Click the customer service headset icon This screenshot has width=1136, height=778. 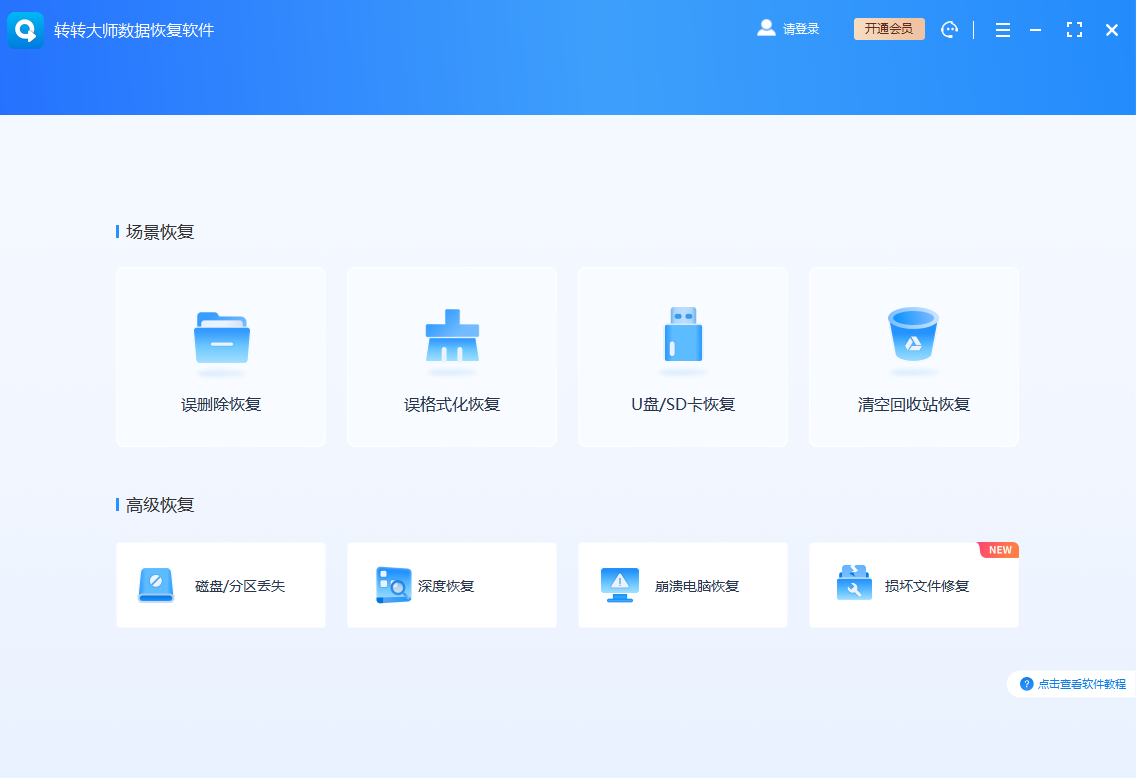pos(949,29)
